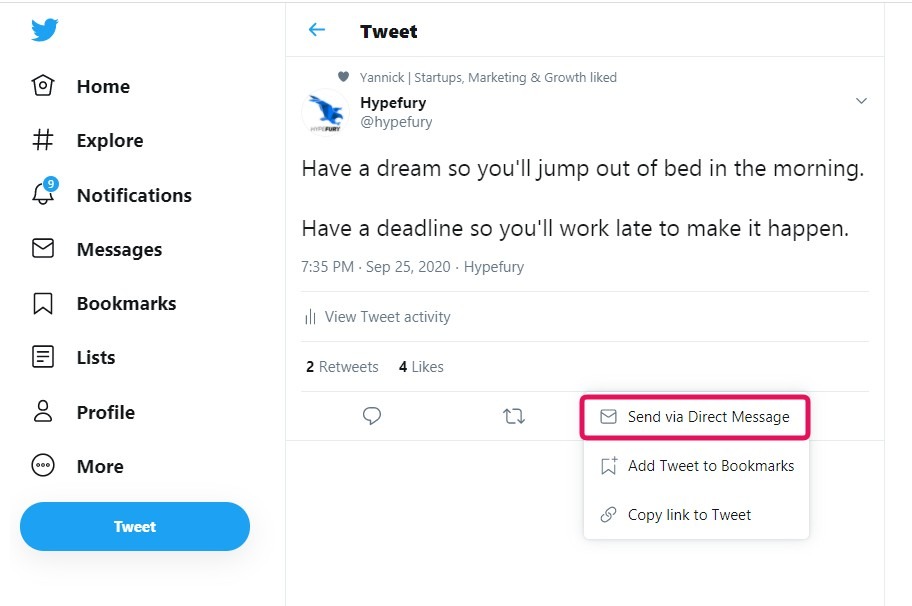912x606 pixels.
Task: Open the More menu in sidebar
Action: click(43, 466)
